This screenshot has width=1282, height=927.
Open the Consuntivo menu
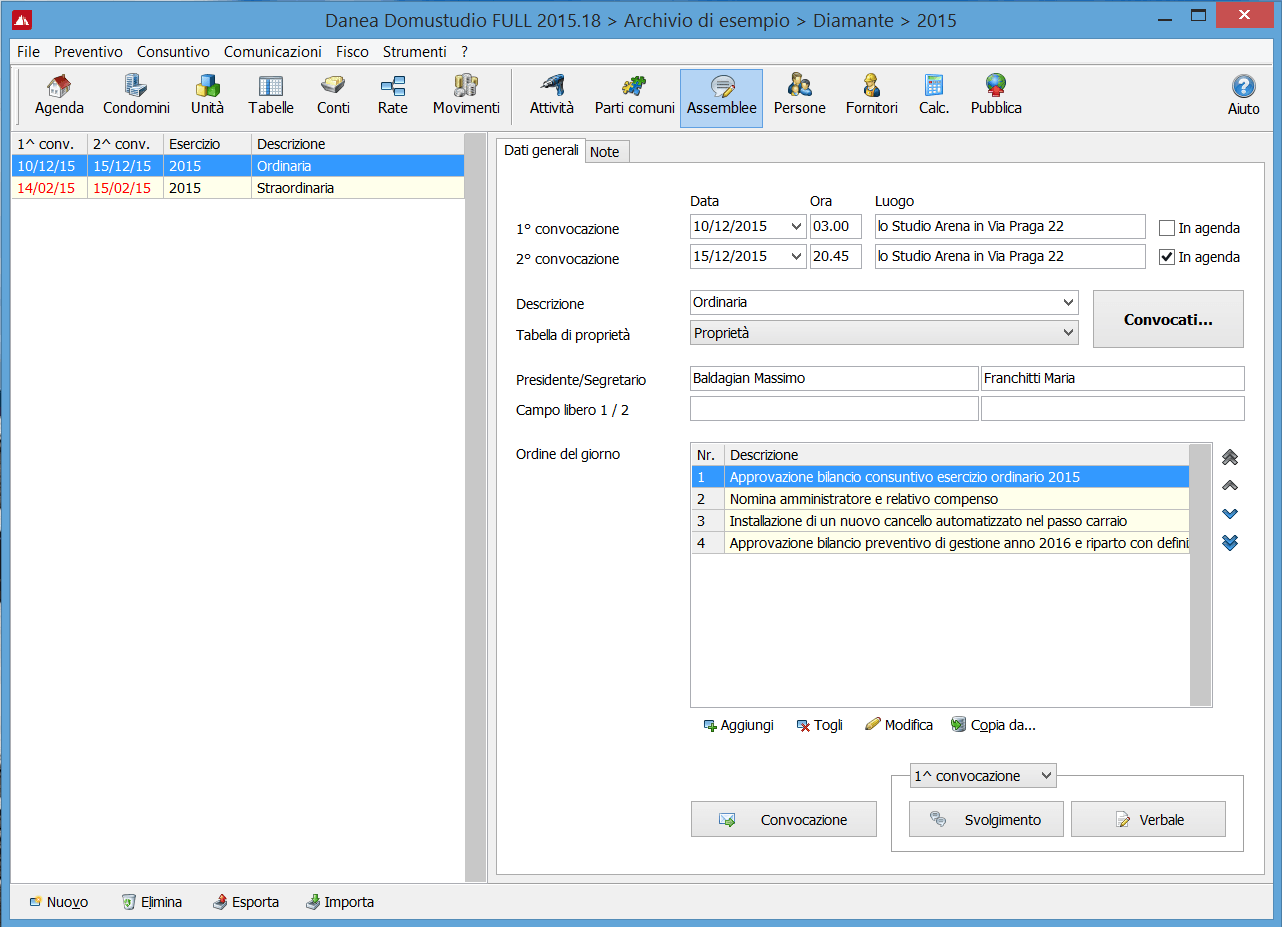[173, 51]
